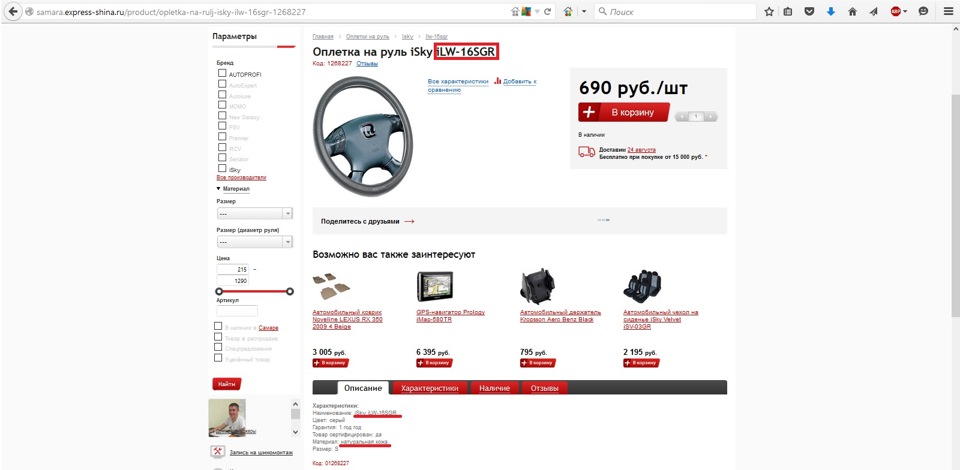The width and height of the screenshot is (960, 470).
Task: Check the AUTOPROFI brand checkbox
Action: (x=222, y=73)
